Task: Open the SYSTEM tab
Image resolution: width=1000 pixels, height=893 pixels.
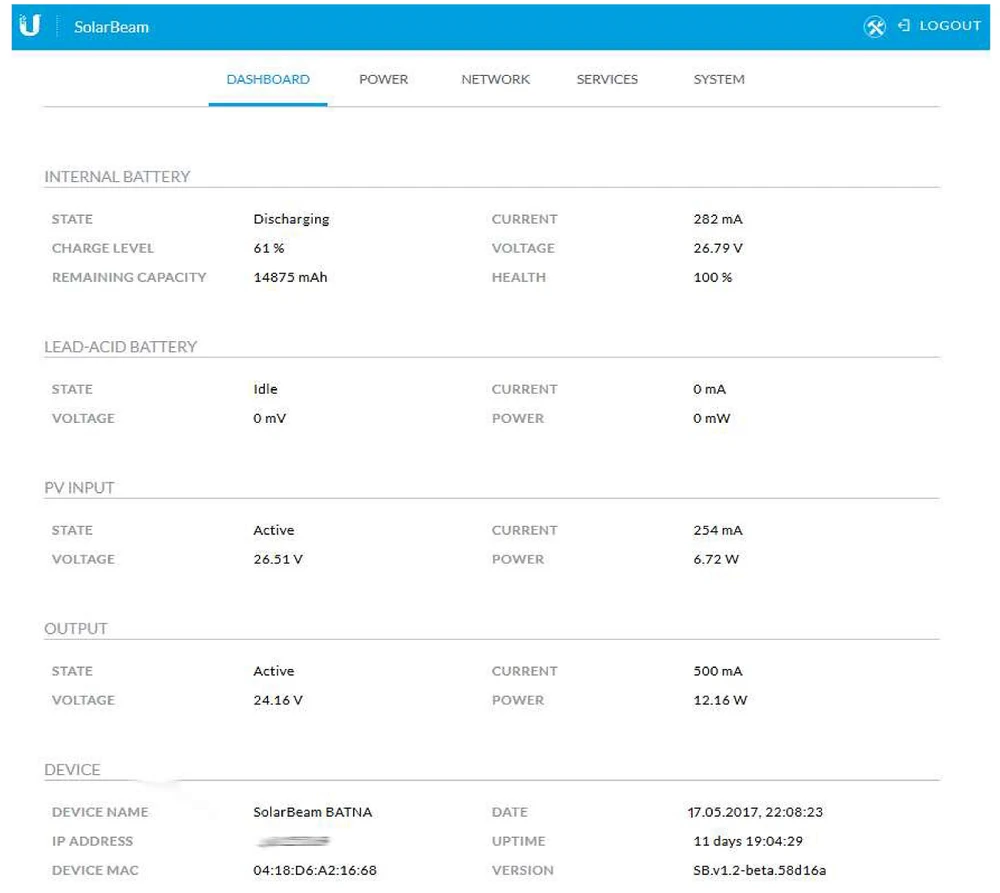Action: click(x=719, y=80)
